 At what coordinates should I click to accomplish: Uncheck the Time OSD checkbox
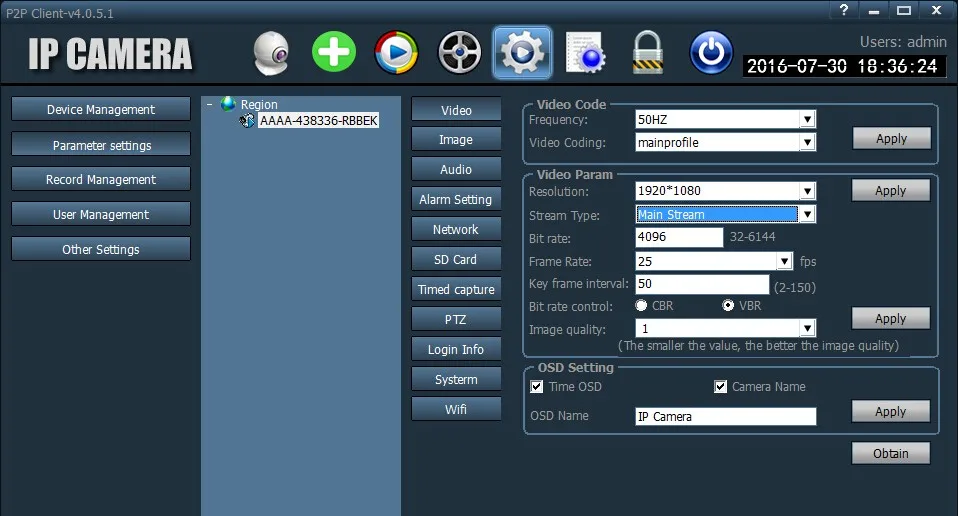(x=536, y=387)
